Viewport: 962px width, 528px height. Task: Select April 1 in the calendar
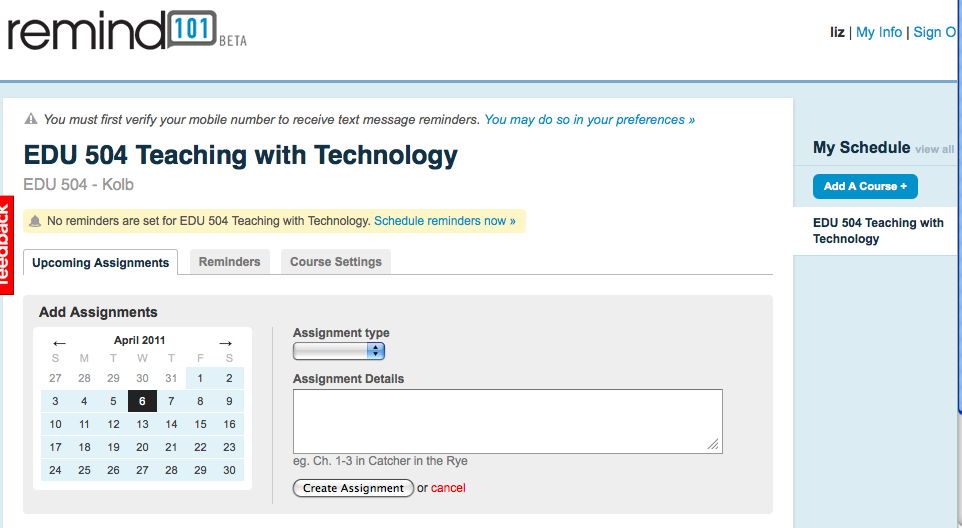pyautogui.click(x=200, y=378)
